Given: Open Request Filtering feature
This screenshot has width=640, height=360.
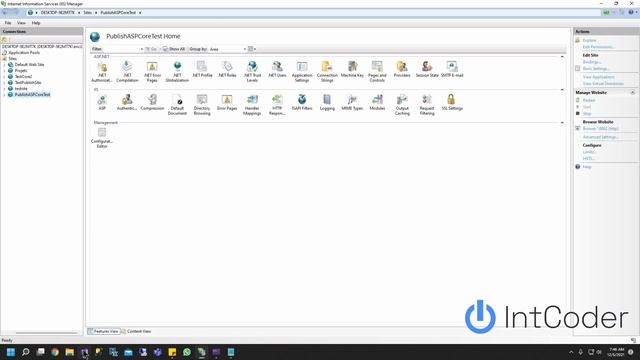Looking at the screenshot, I should tap(427, 104).
